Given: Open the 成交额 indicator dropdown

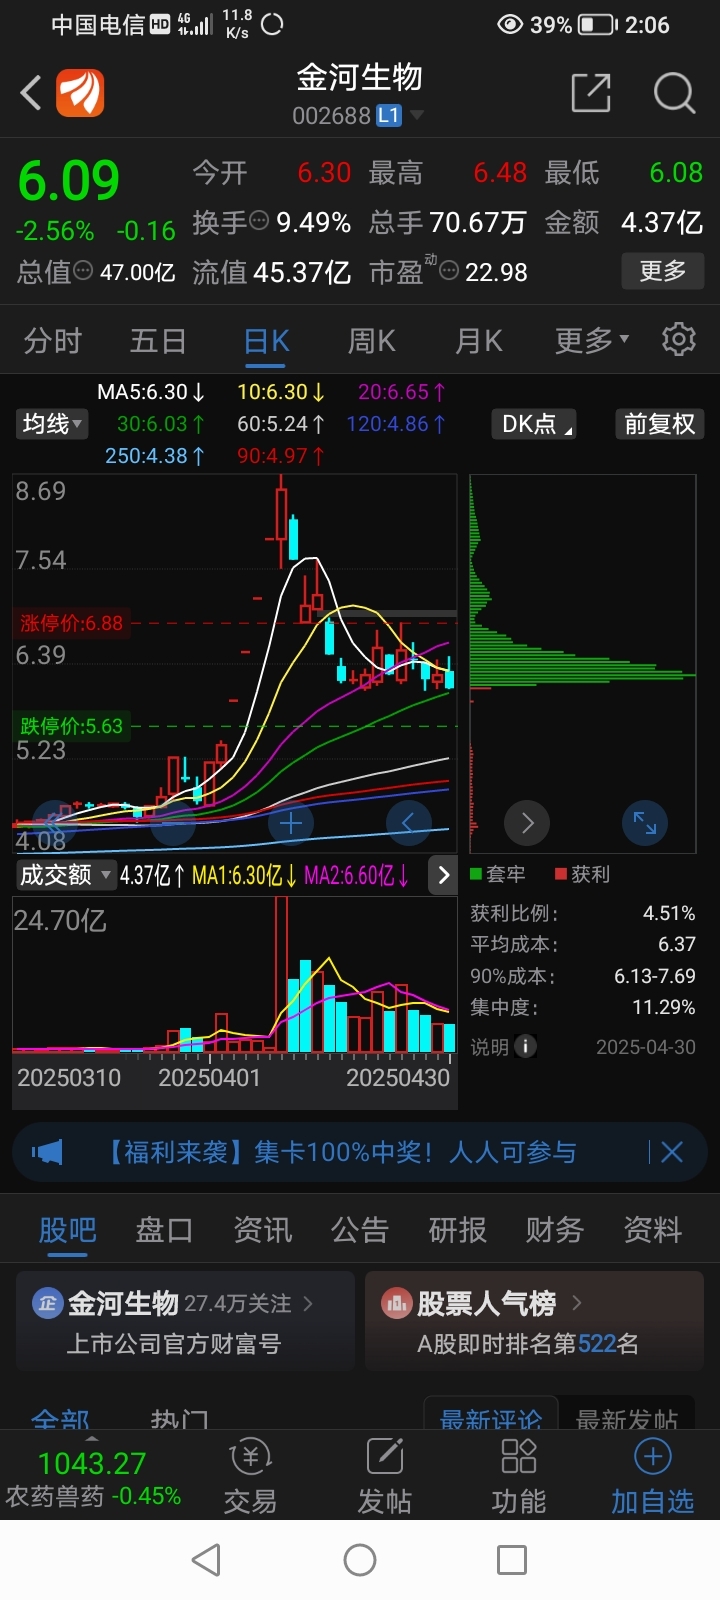Looking at the screenshot, I should tap(65, 875).
